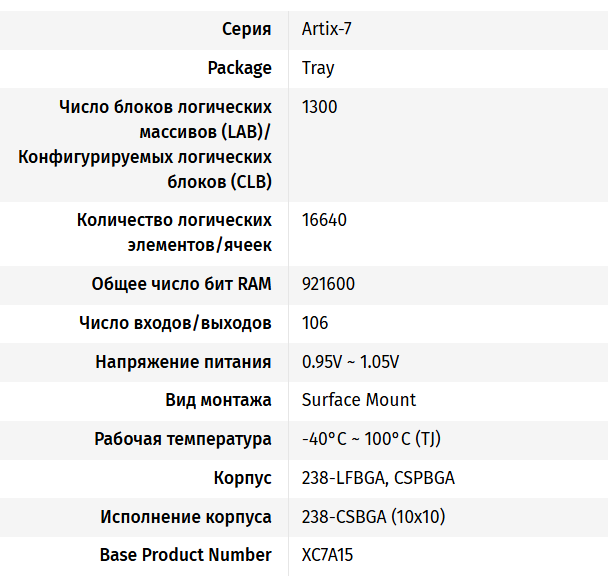Click the Количество логических элементов/ячеек label
This screenshot has height=585, width=608.
174,233
